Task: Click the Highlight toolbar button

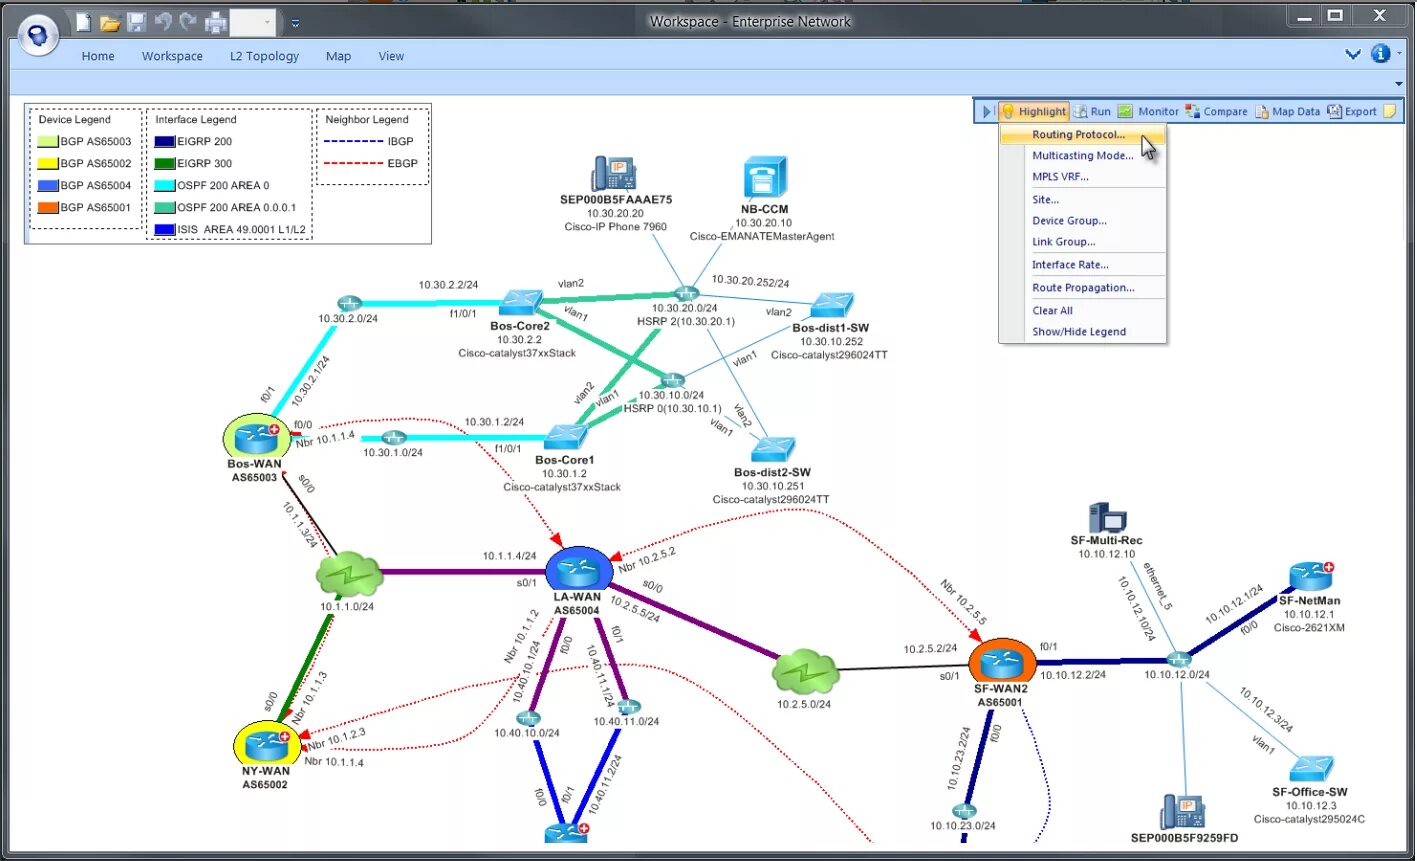Action: (x=1034, y=111)
